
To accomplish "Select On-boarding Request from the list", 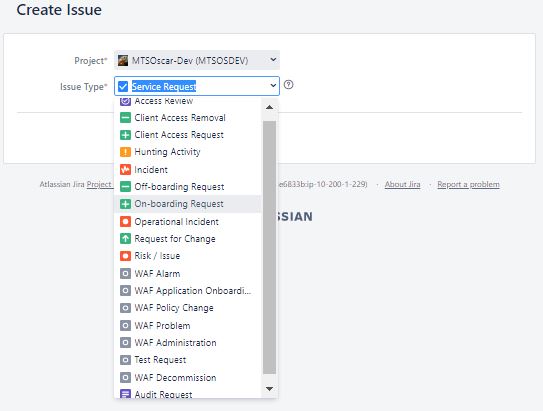I will point(188,204).
